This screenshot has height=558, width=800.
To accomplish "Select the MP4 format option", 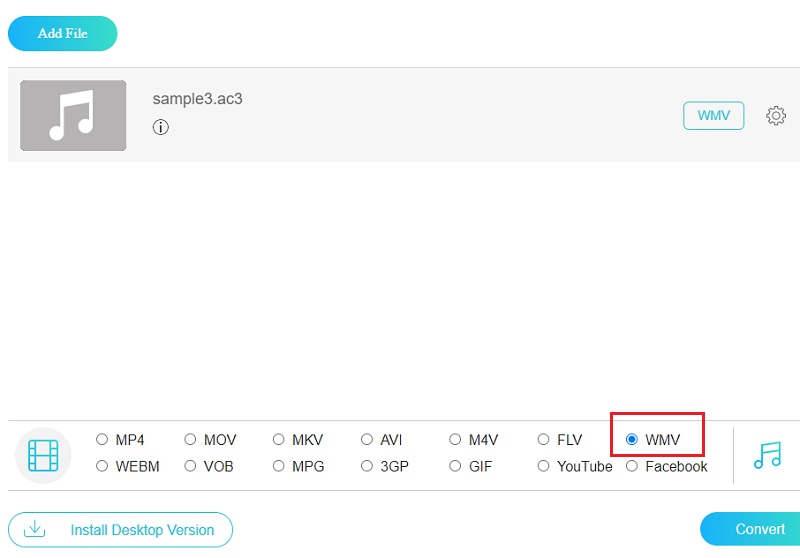I will tap(102, 439).
